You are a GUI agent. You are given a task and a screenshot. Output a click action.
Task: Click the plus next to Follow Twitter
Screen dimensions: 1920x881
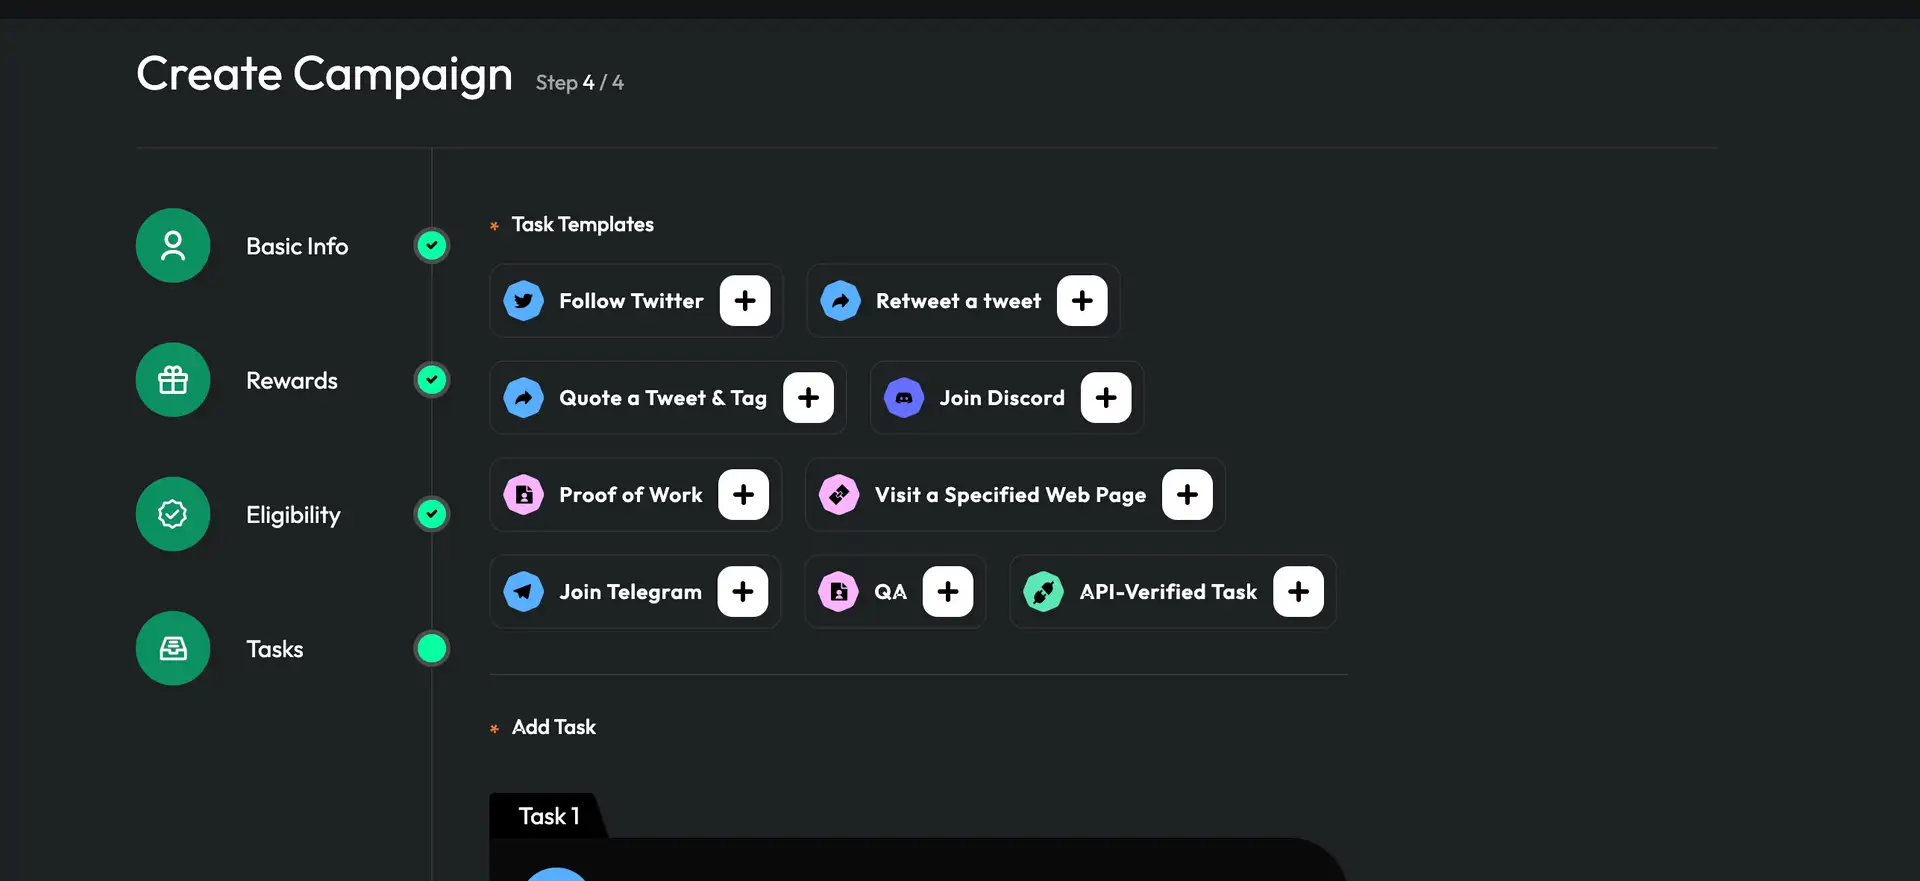745,301
